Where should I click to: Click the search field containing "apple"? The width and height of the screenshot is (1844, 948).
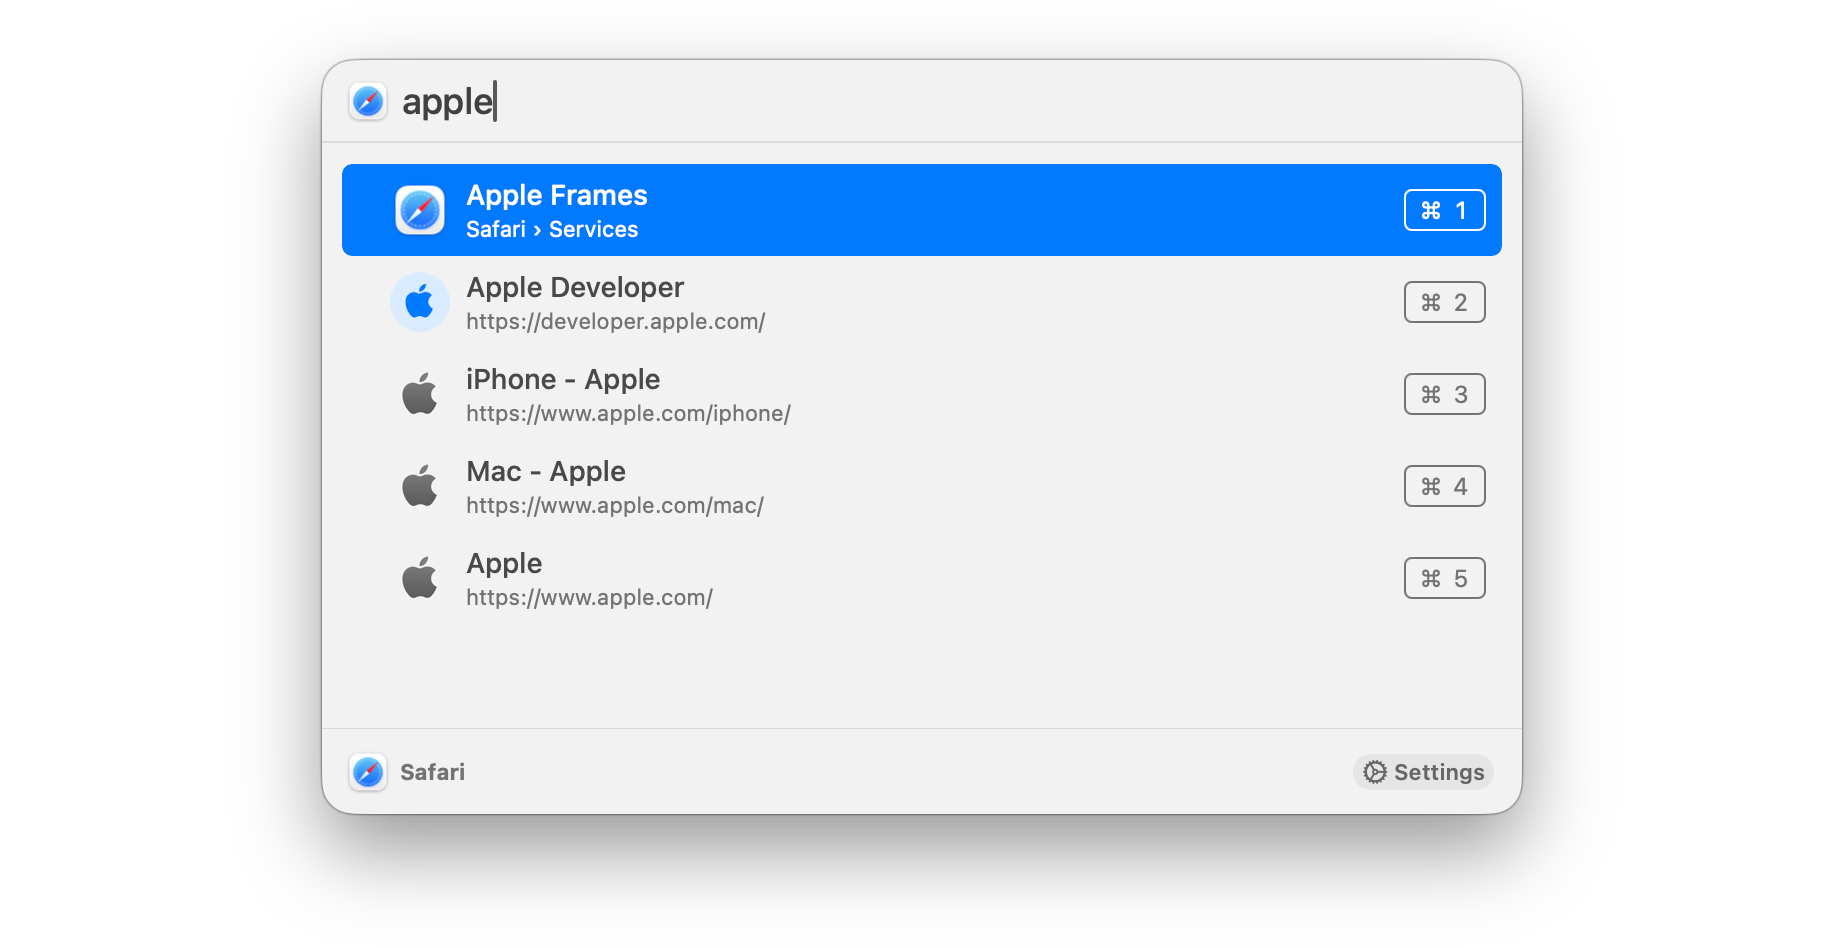click(900, 101)
